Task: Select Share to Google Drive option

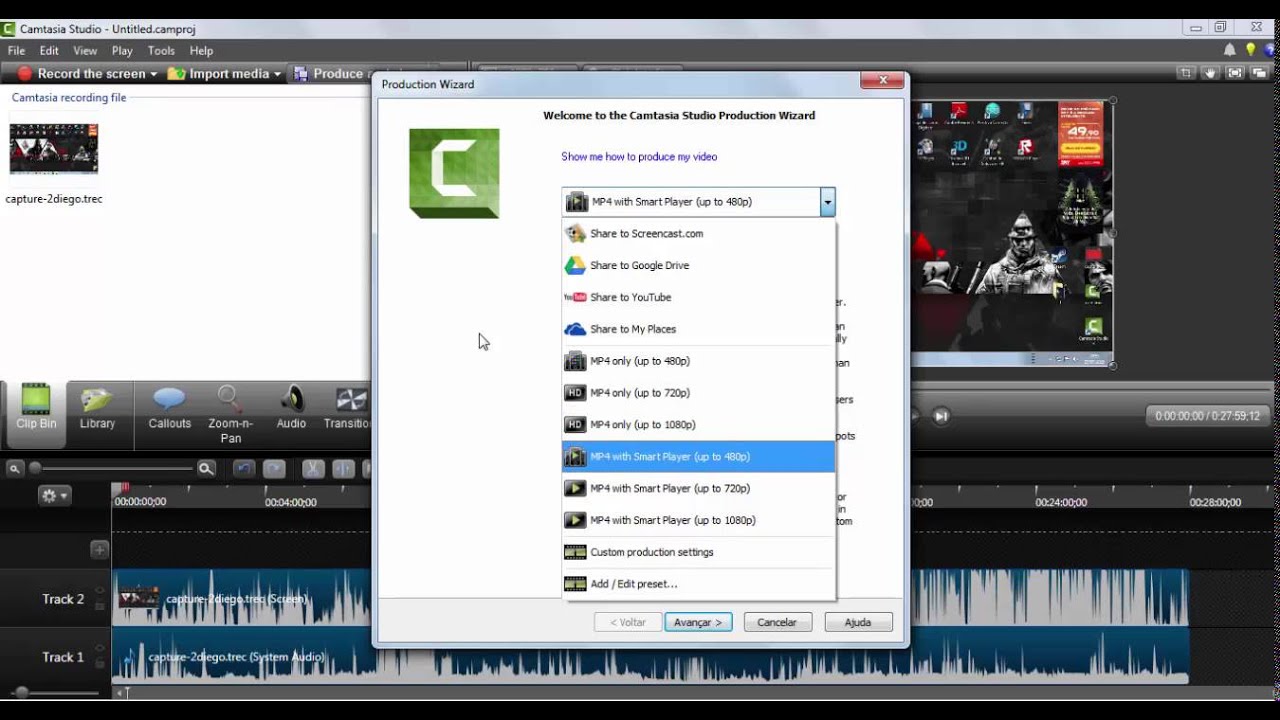Action: (x=698, y=265)
